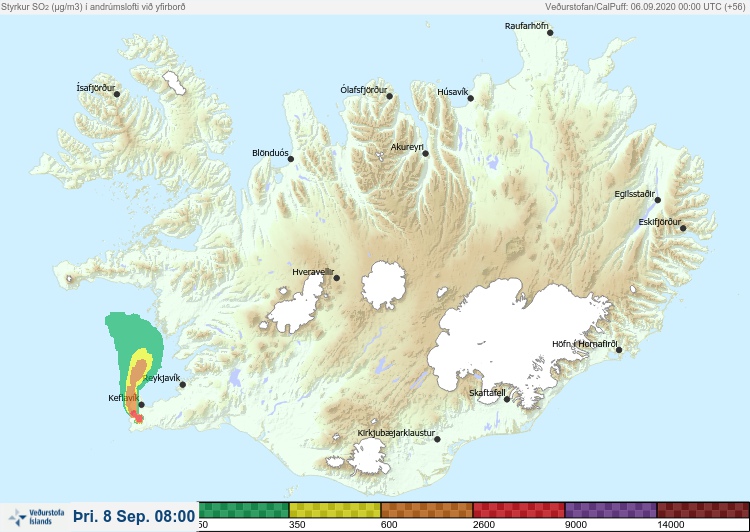Click the Höfn í Hornafirði label

pos(585,344)
